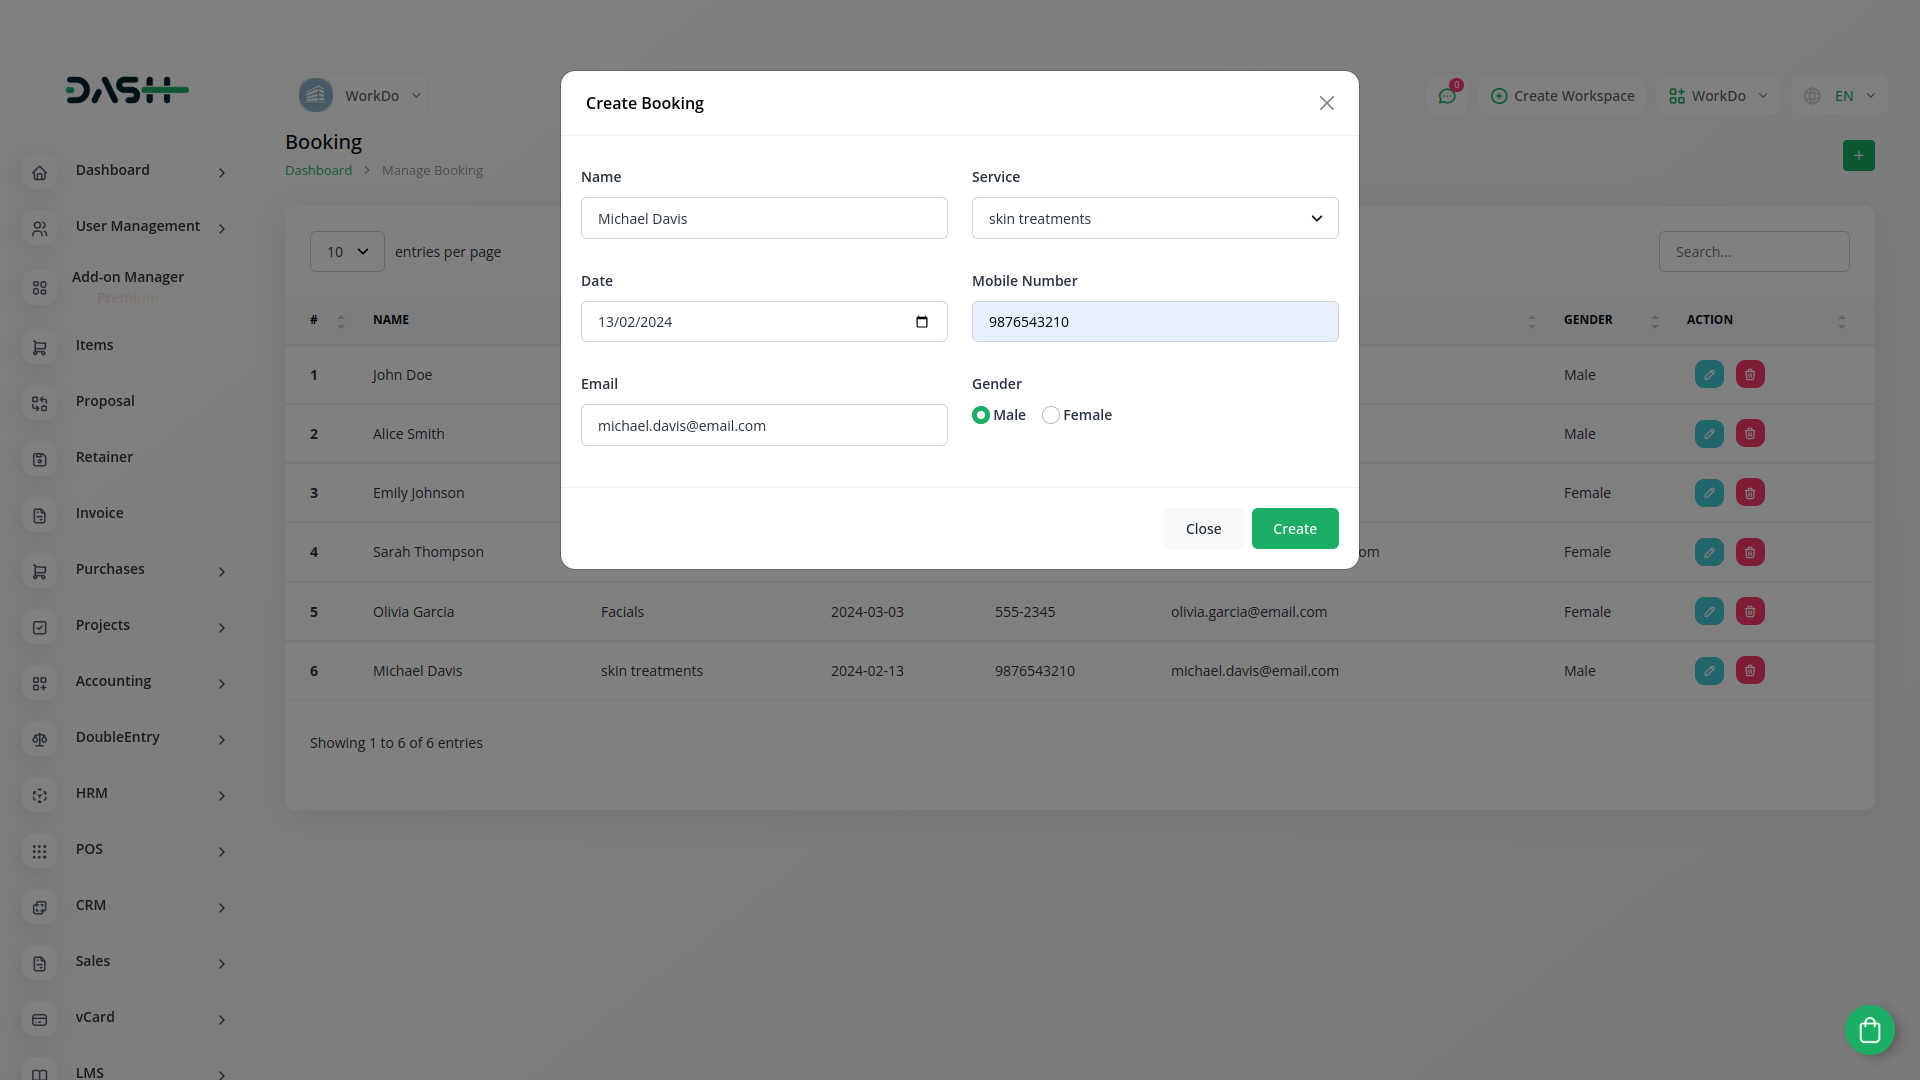The image size is (1920, 1080).
Task: Click the chat messages icon in header
Action: tap(1447, 96)
